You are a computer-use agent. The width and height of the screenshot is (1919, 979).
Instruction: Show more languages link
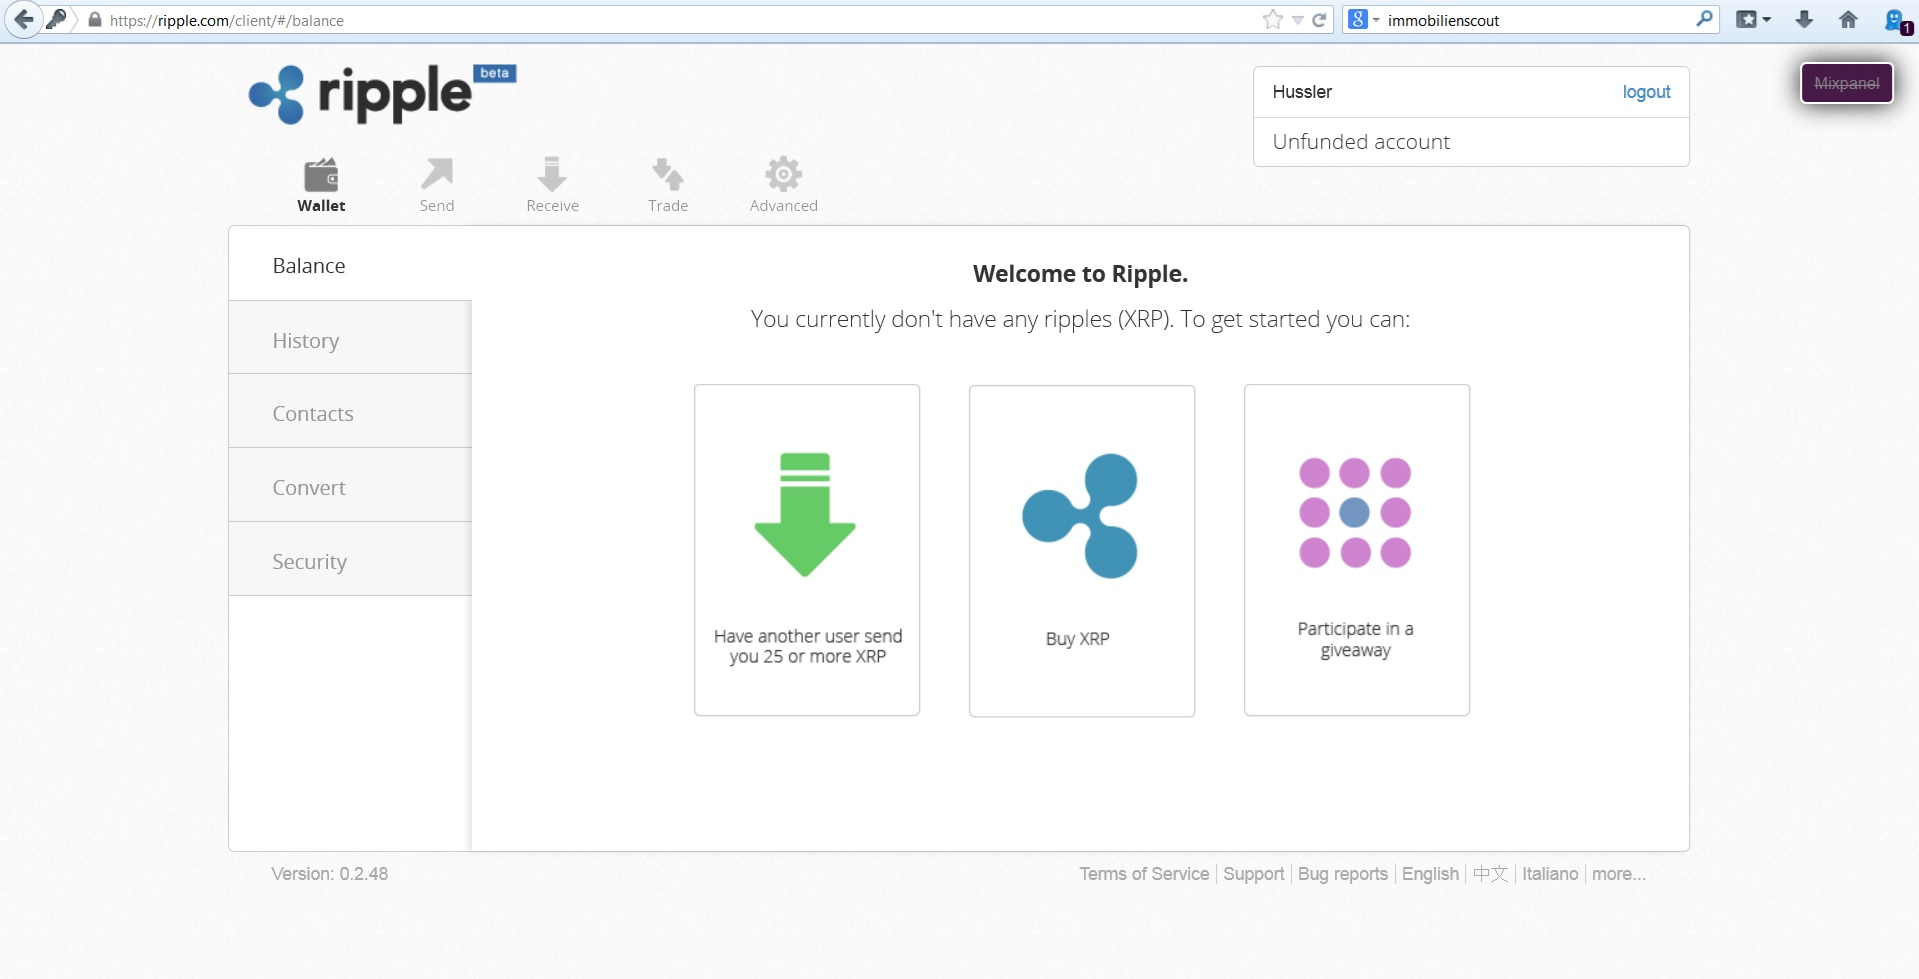[x=1618, y=874]
